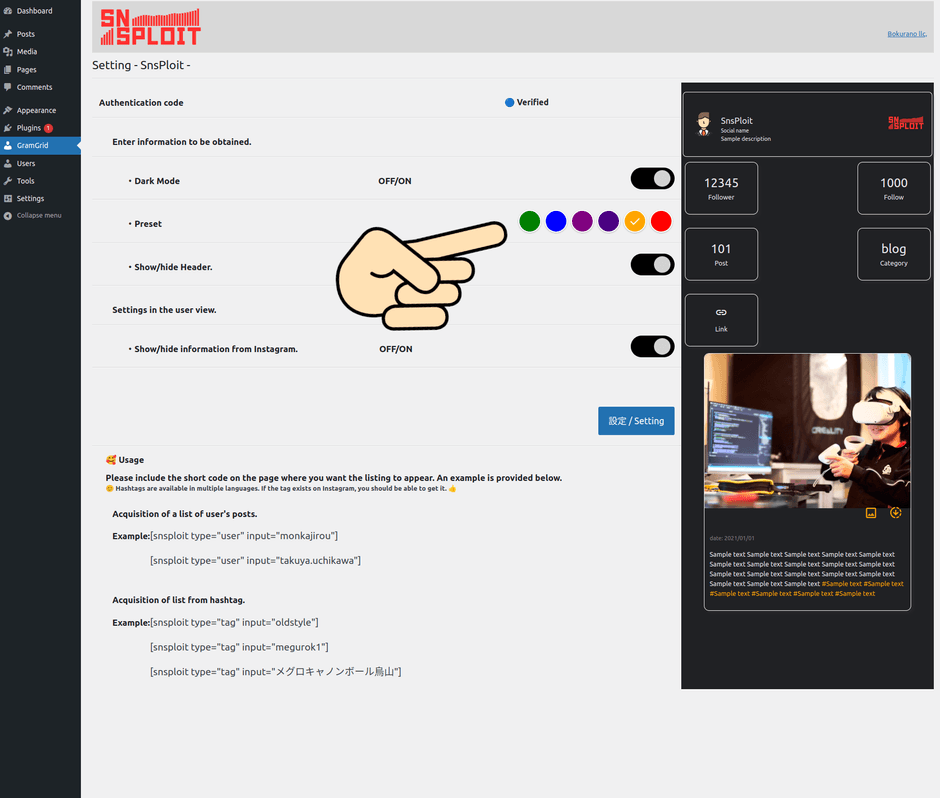Viewport: 940px width, 798px height.
Task: Click the VR headset preview photo
Action: [x=807, y=430]
